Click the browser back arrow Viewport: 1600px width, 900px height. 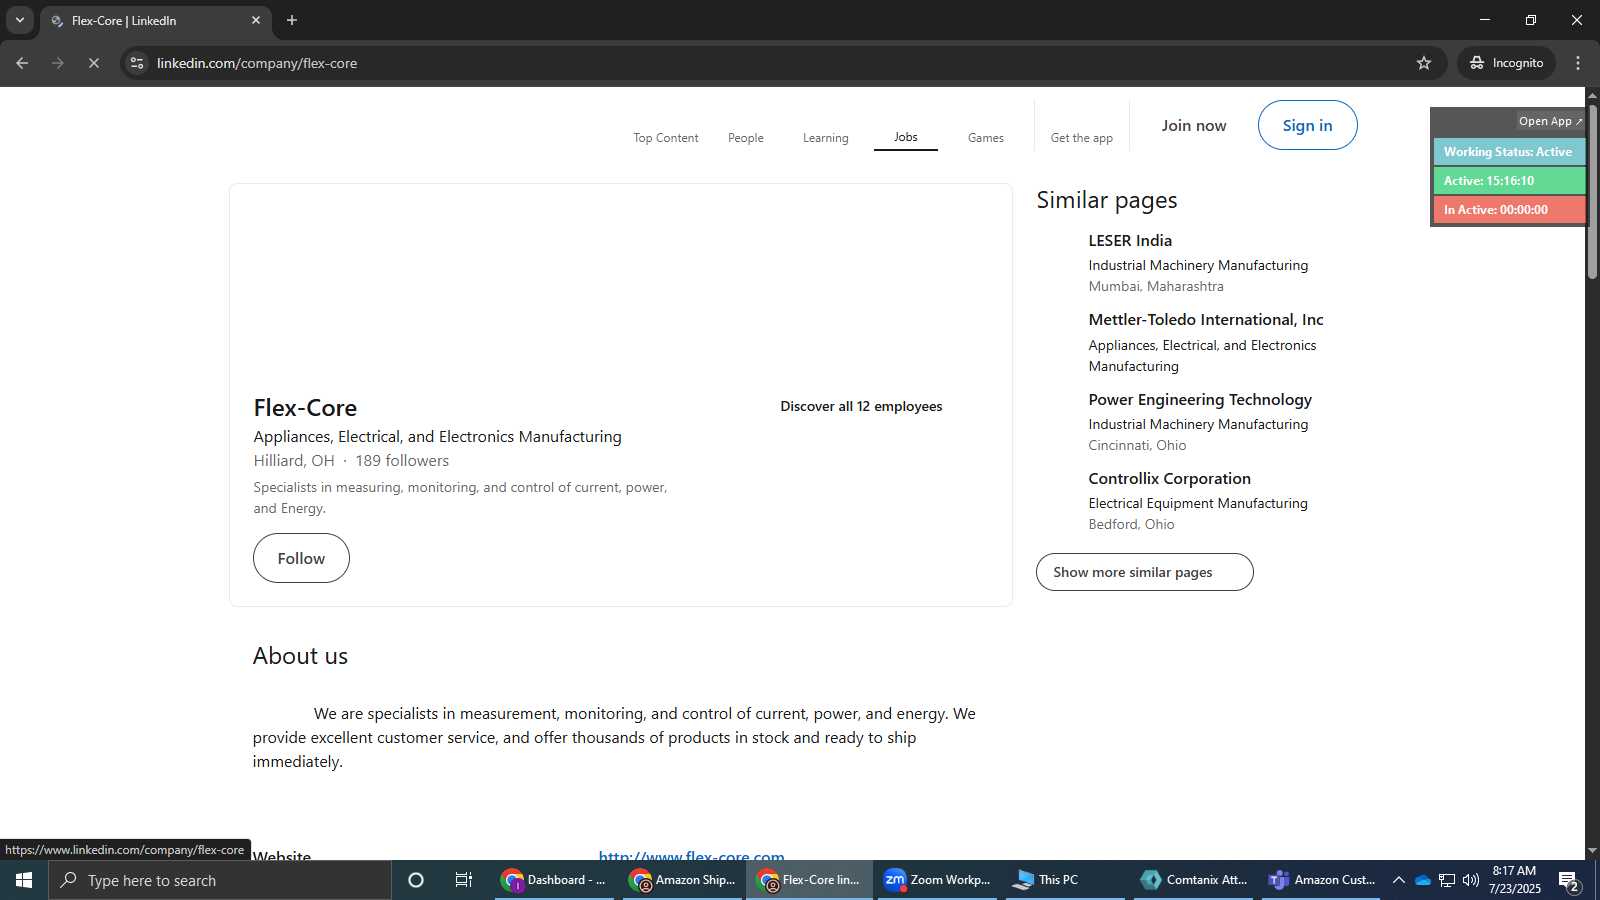pyautogui.click(x=22, y=63)
